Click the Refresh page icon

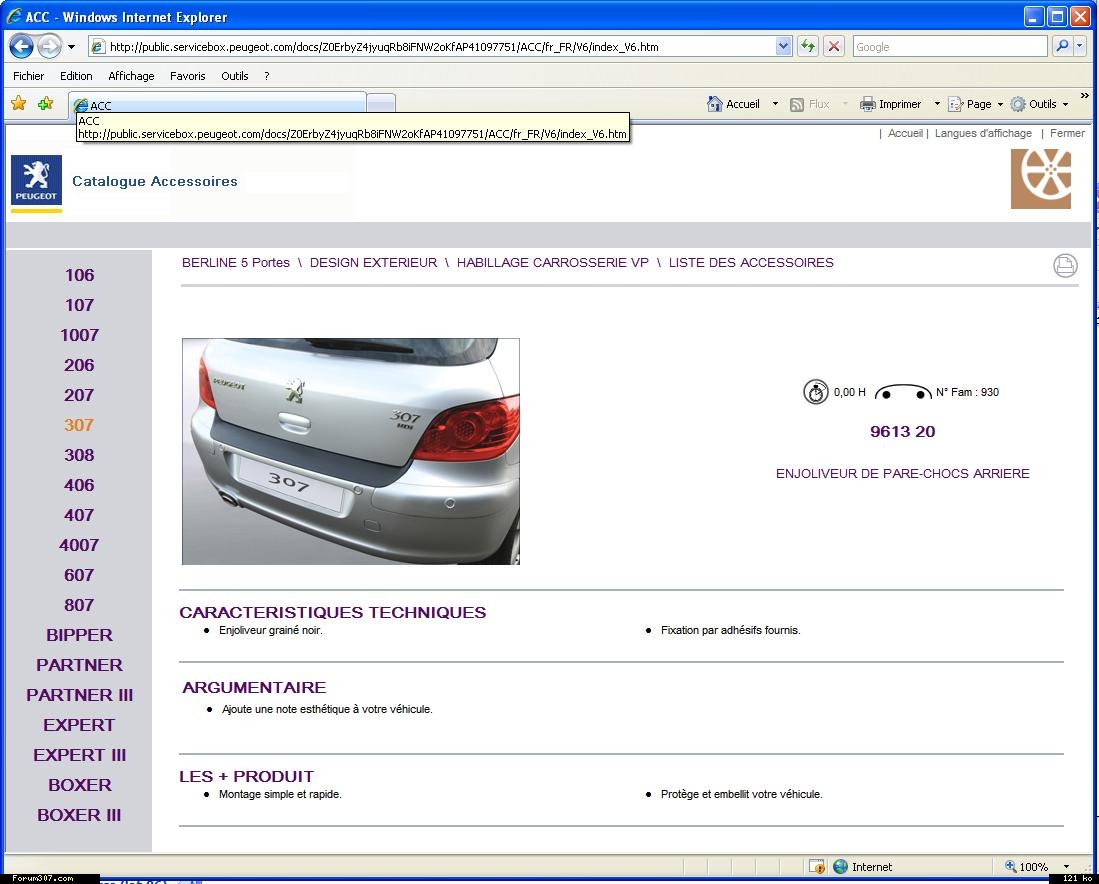808,47
